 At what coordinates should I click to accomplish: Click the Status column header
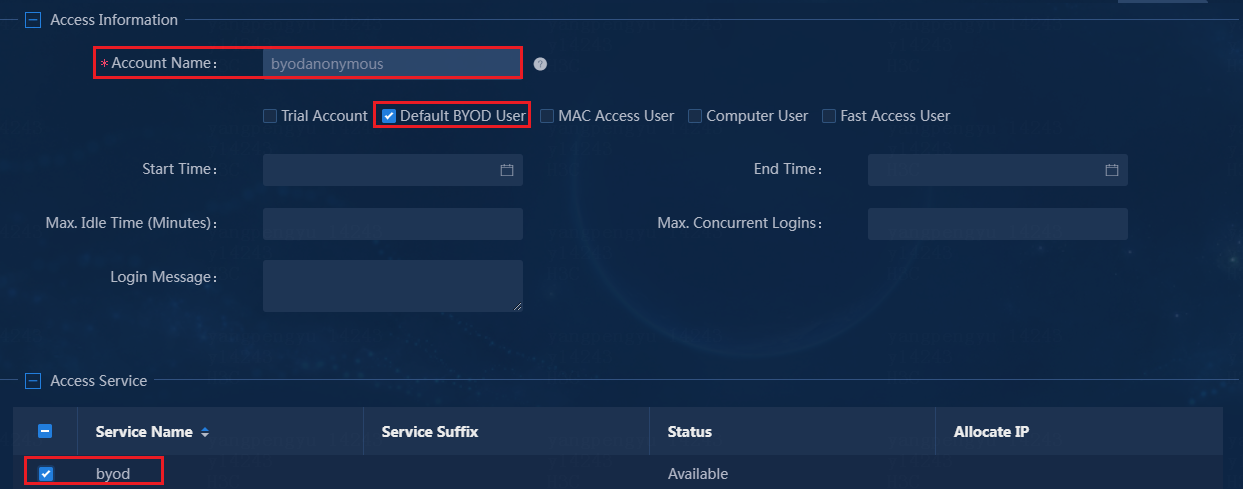(690, 432)
